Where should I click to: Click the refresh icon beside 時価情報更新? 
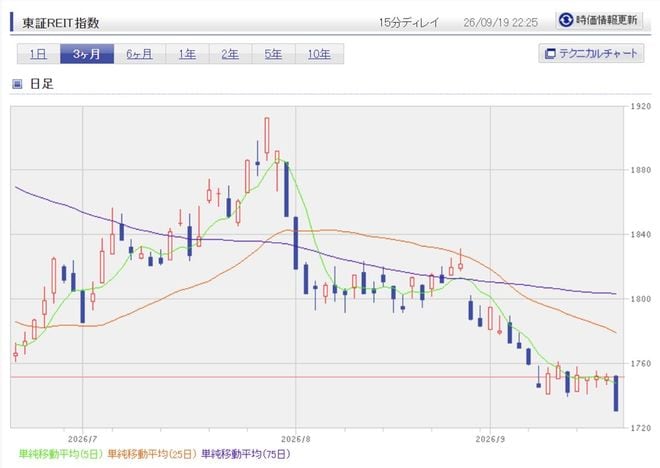[566, 20]
